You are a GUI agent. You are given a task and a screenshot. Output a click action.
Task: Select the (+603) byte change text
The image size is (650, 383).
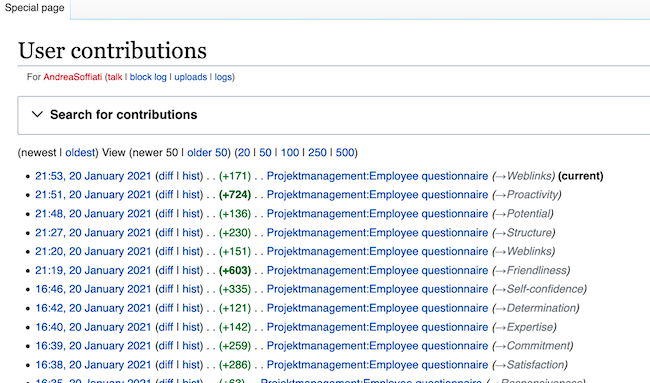235,271
